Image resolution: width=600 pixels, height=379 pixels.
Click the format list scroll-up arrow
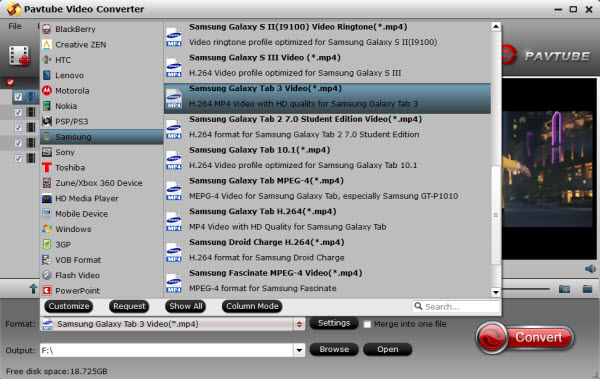496,26
